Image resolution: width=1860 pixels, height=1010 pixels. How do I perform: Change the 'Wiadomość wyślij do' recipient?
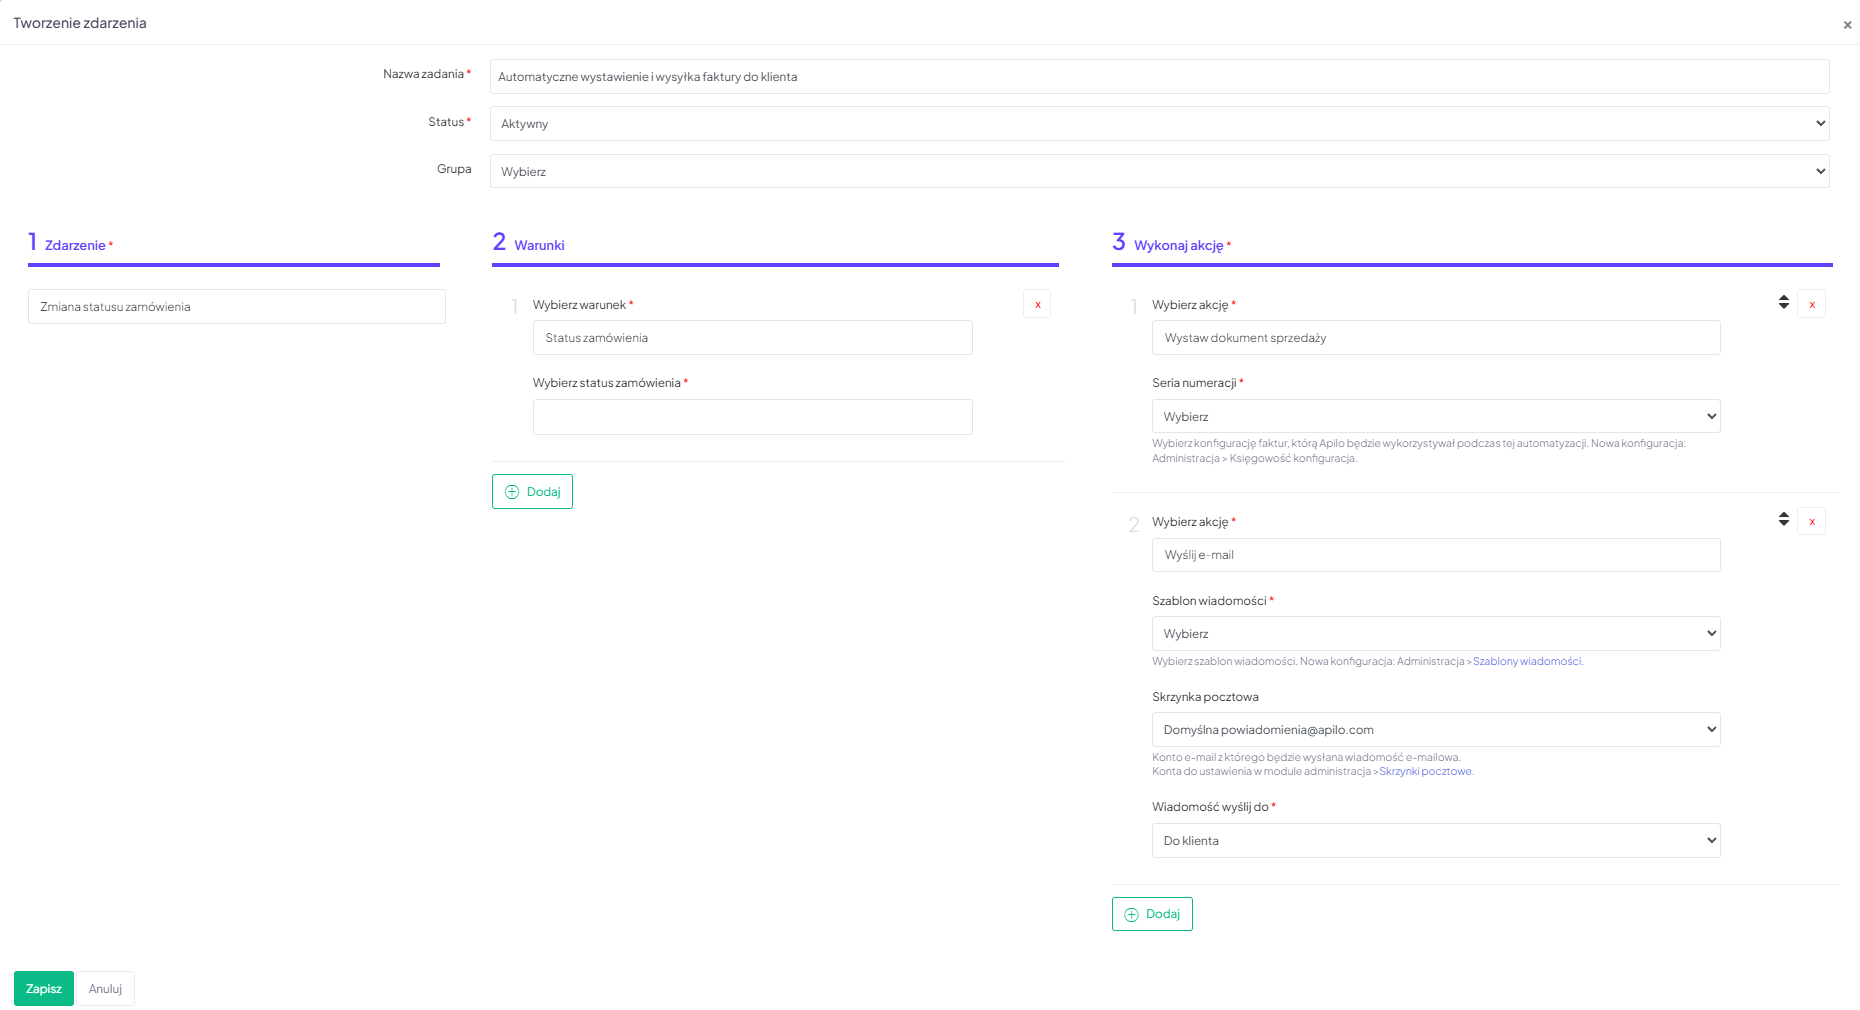[x=1435, y=841]
